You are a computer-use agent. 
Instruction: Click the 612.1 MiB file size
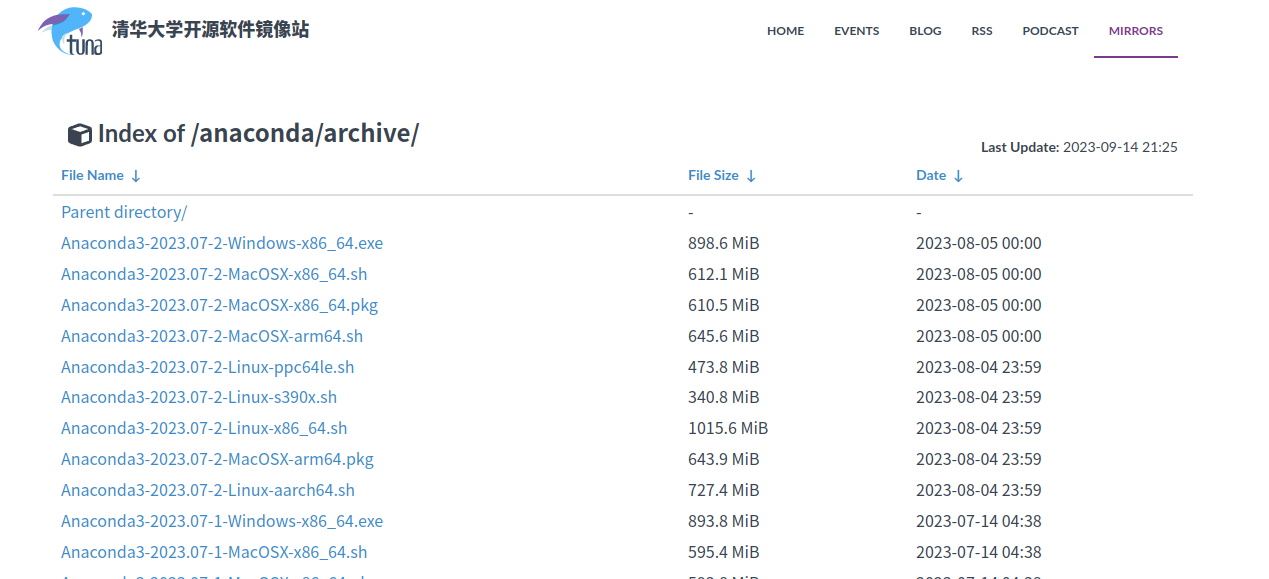(724, 274)
